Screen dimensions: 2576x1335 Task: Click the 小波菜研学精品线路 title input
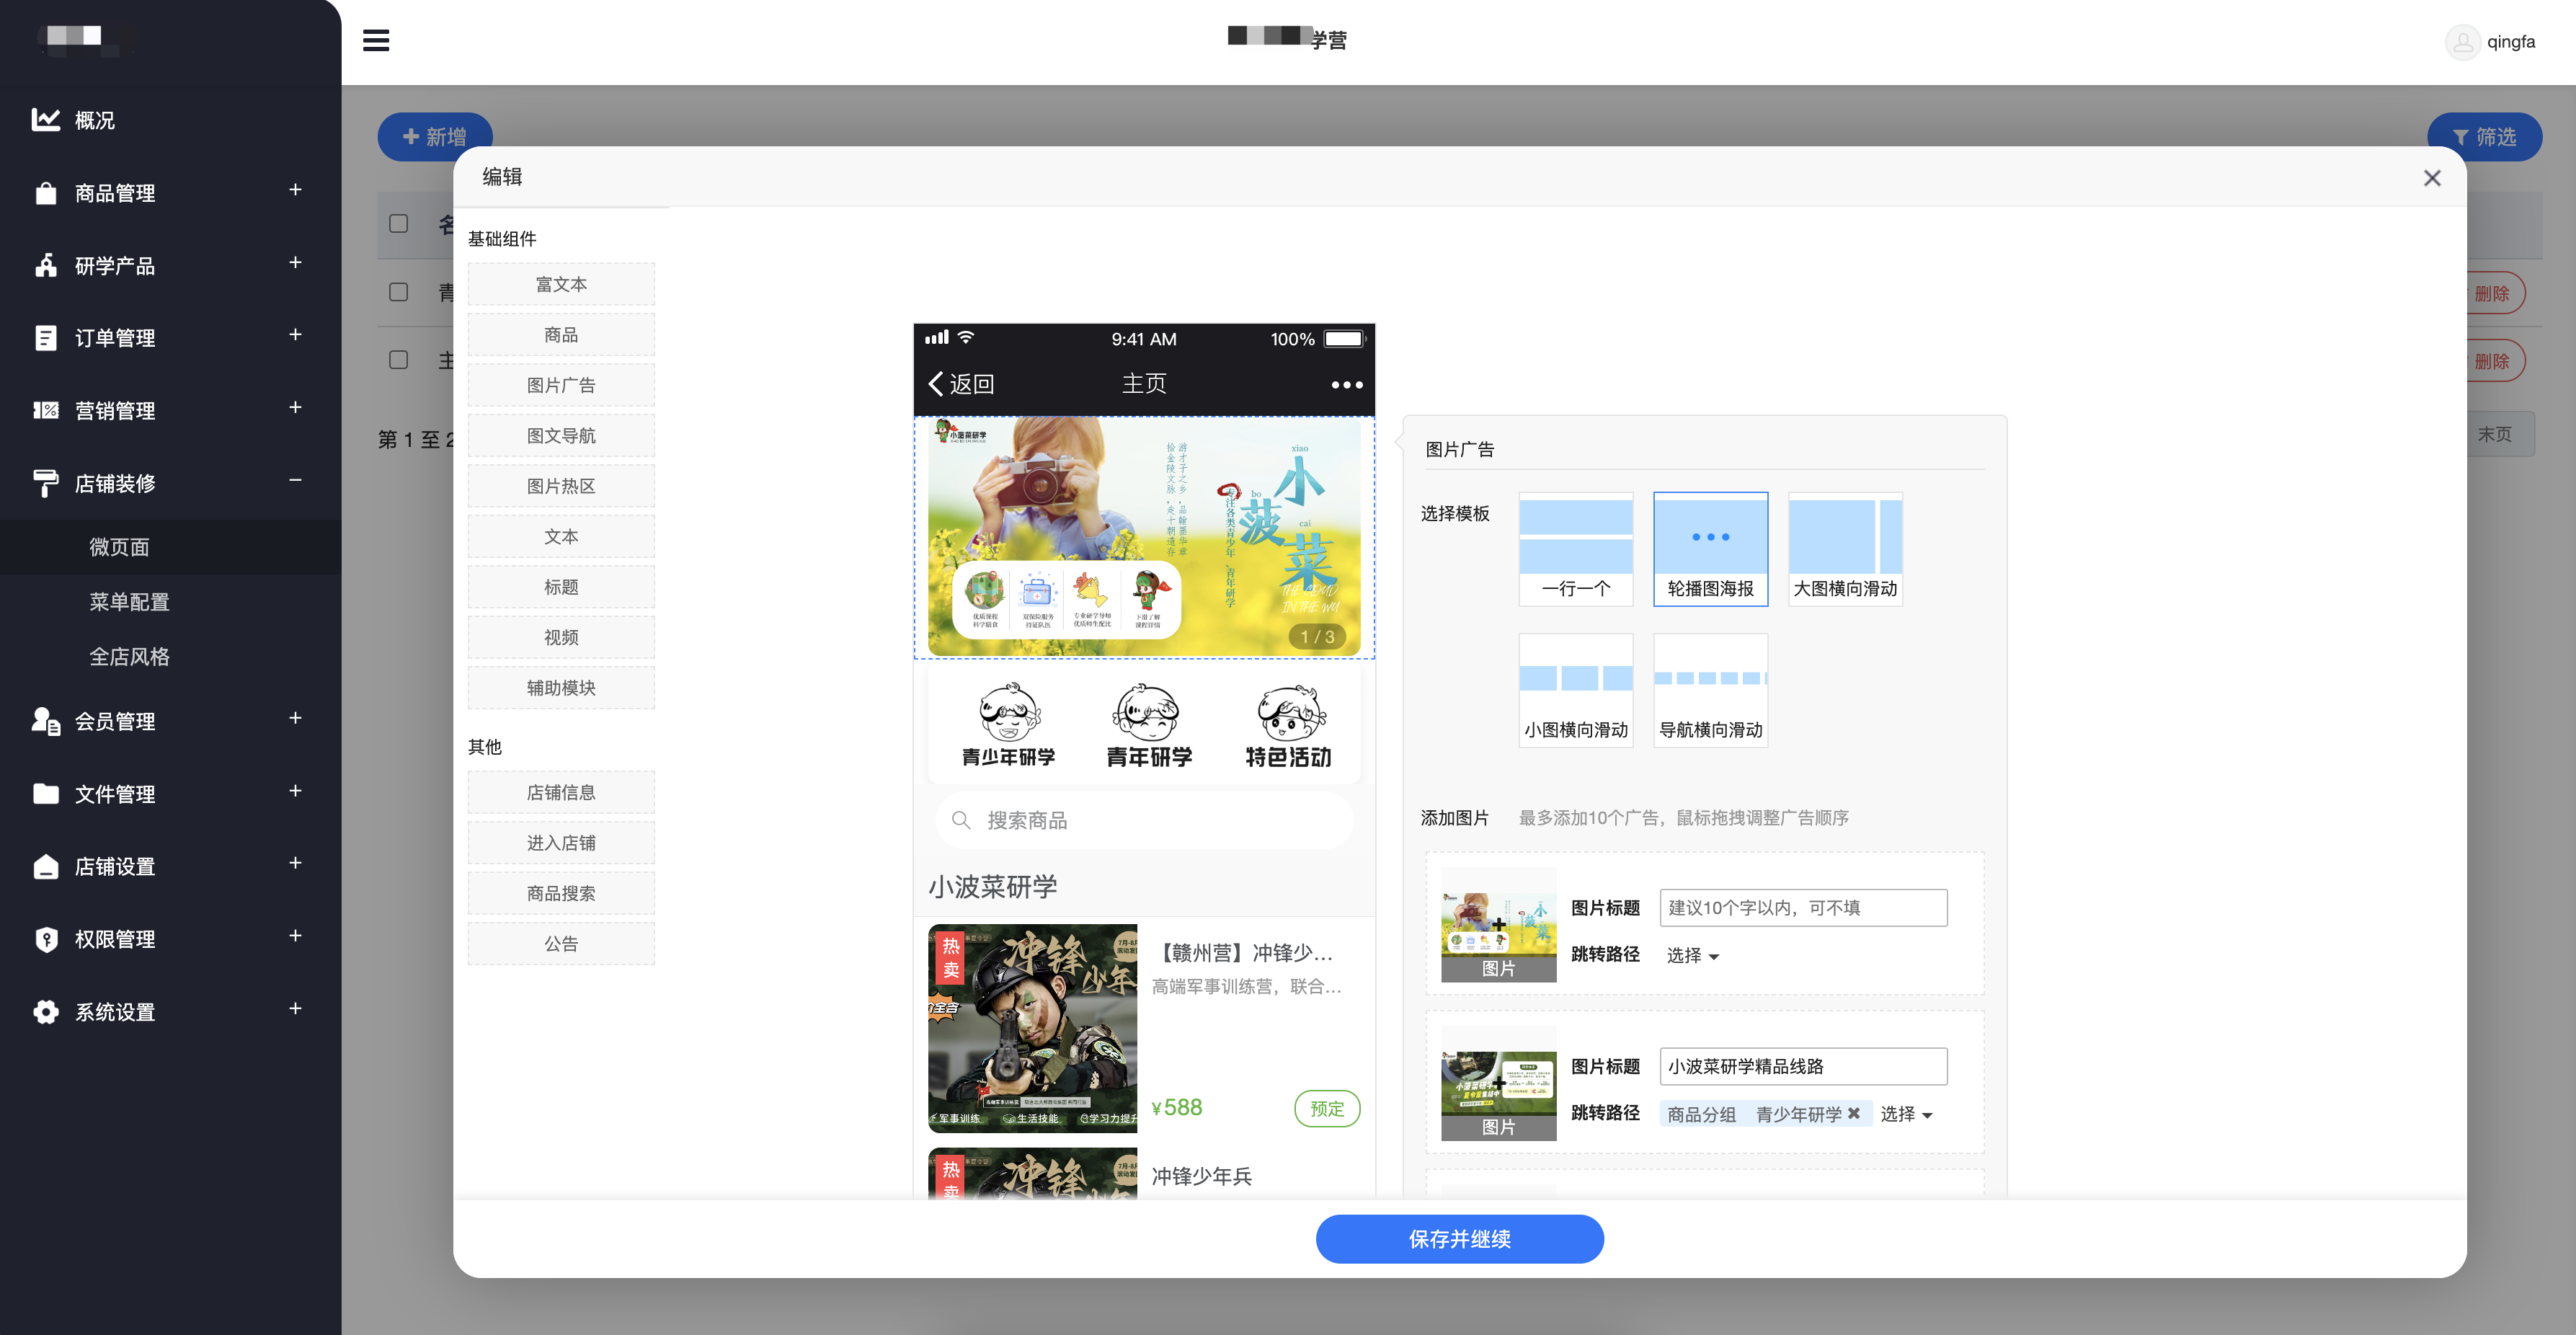[1803, 1066]
